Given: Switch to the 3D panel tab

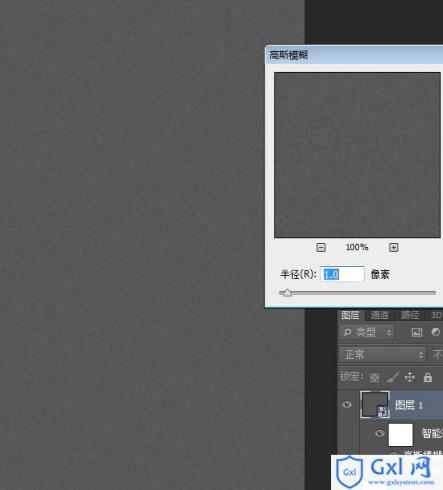Looking at the screenshot, I should point(436,315).
